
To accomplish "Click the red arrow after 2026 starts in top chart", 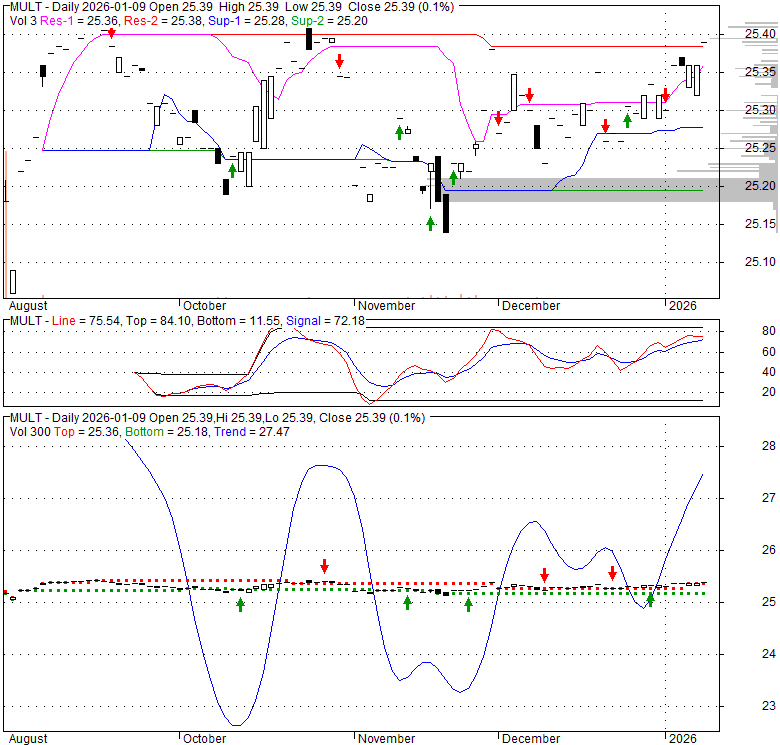I will pyautogui.click(x=665, y=94).
